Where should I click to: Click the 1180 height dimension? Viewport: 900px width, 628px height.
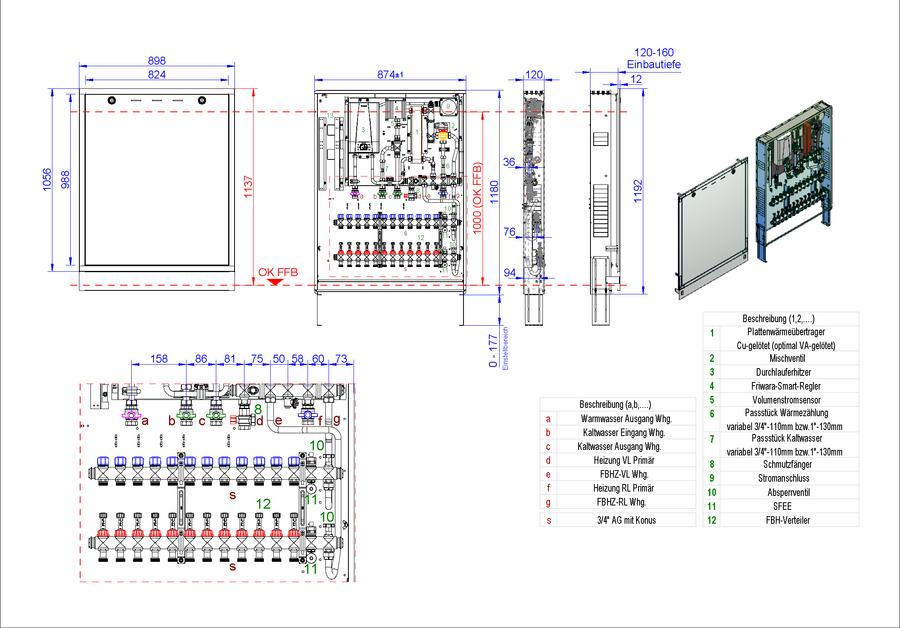click(494, 192)
